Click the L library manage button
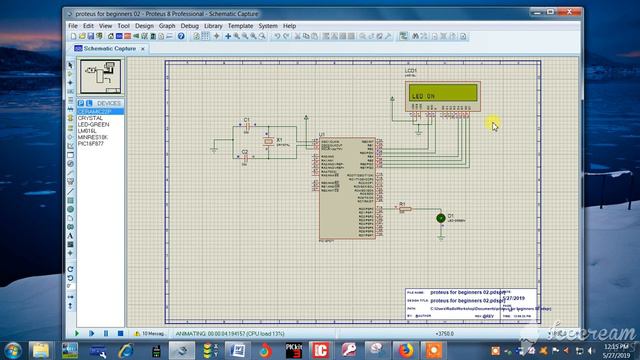640x360 pixels. (x=89, y=103)
